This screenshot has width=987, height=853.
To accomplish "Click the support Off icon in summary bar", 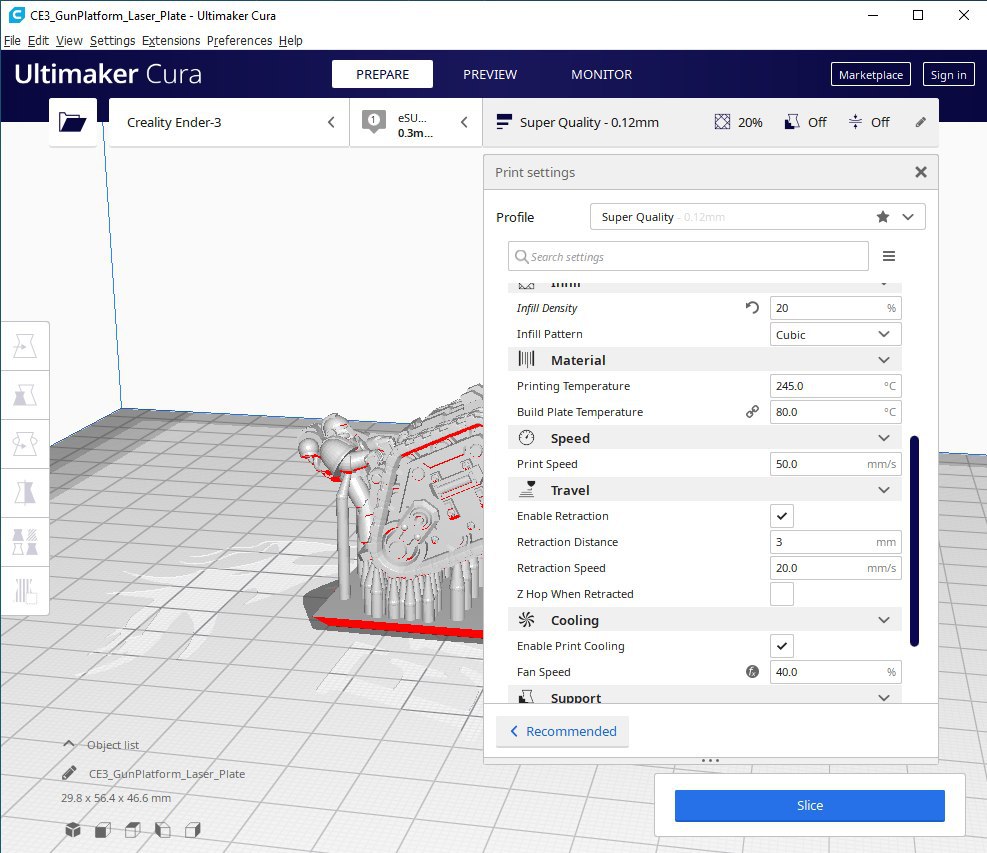I will click(x=792, y=122).
